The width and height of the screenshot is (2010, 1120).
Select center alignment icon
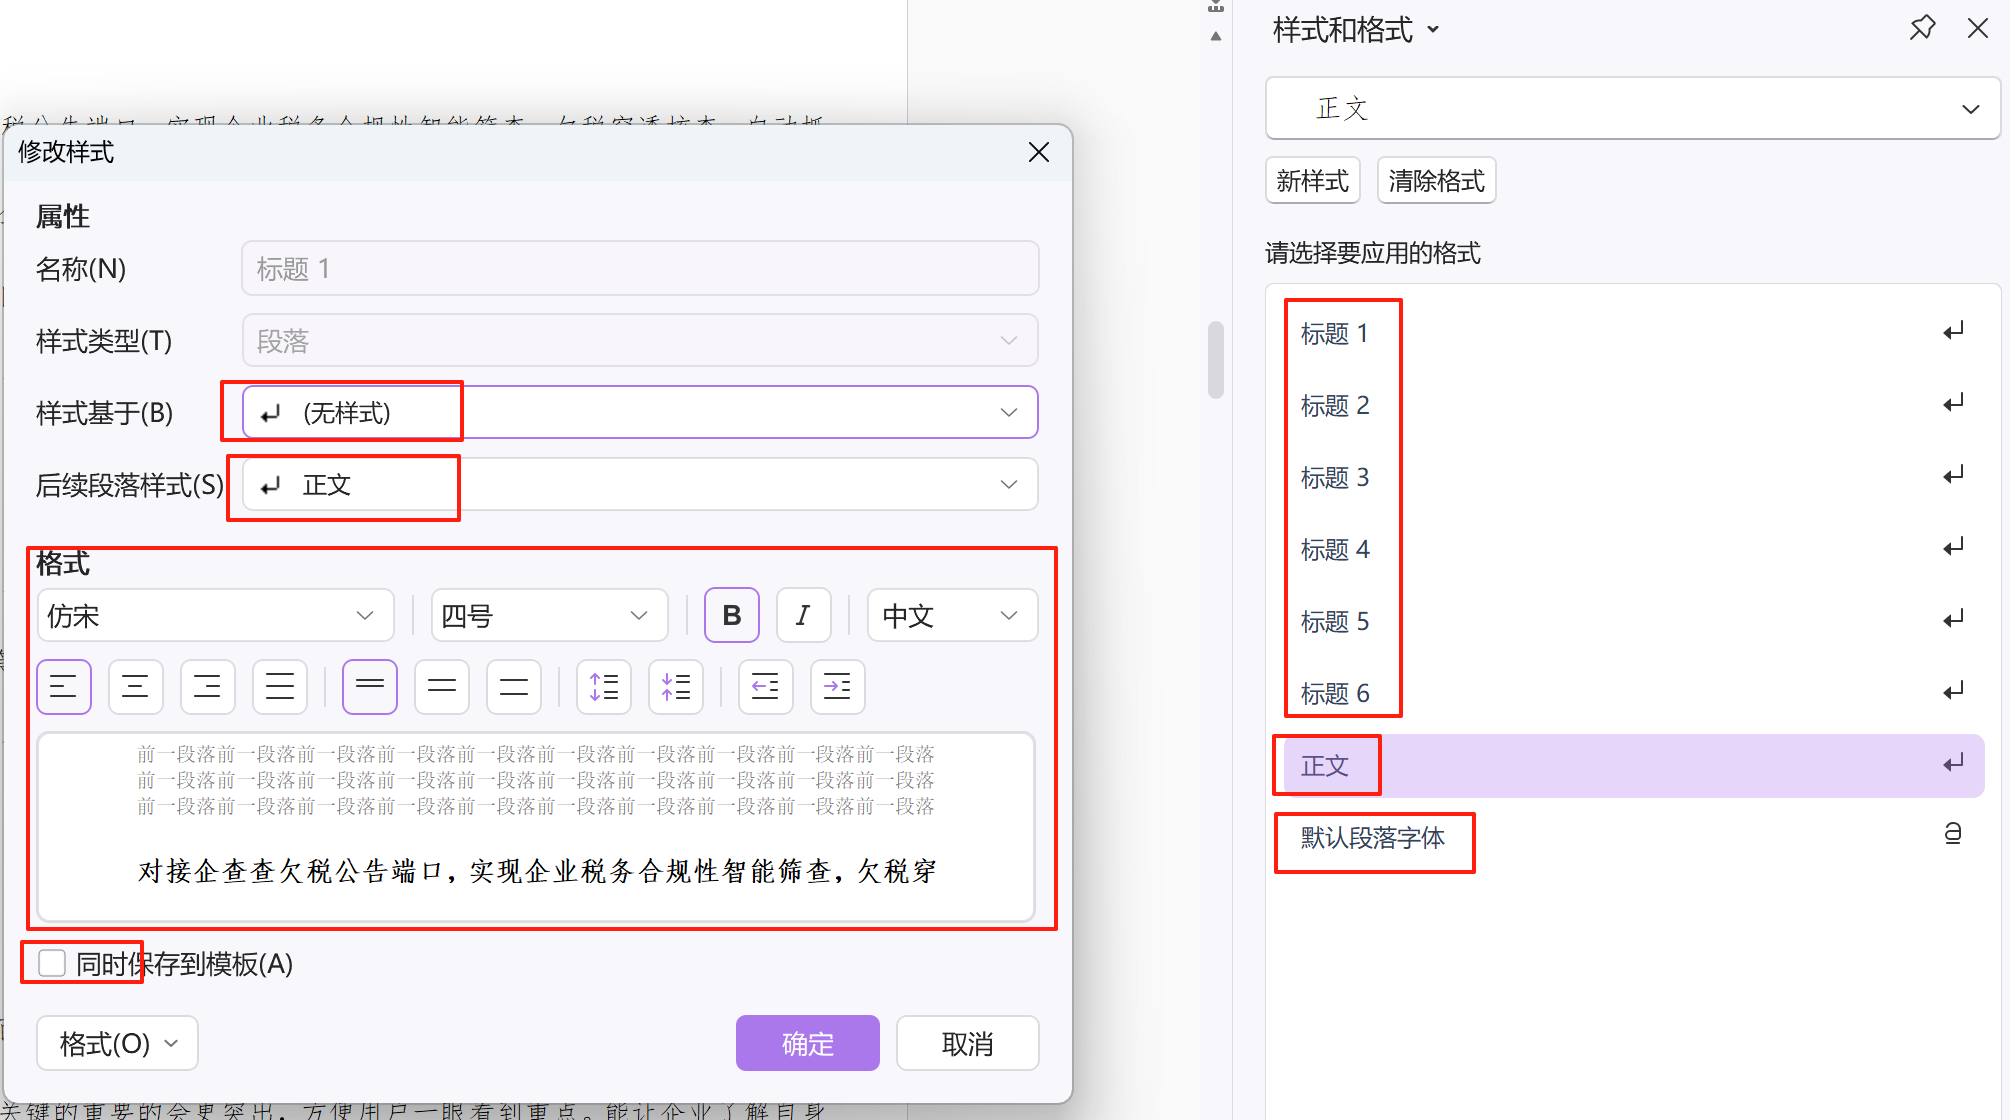click(136, 687)
